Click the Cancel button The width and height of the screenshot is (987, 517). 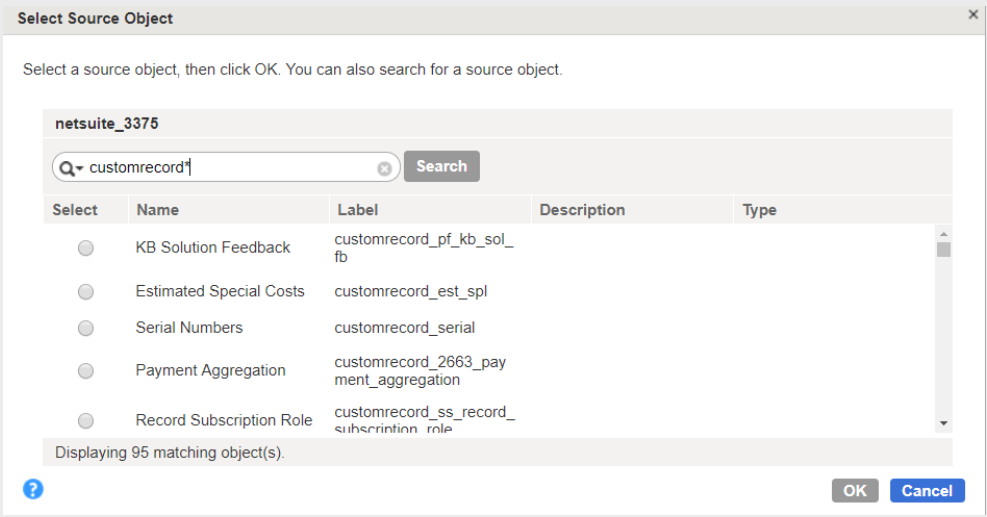[927, 491]
